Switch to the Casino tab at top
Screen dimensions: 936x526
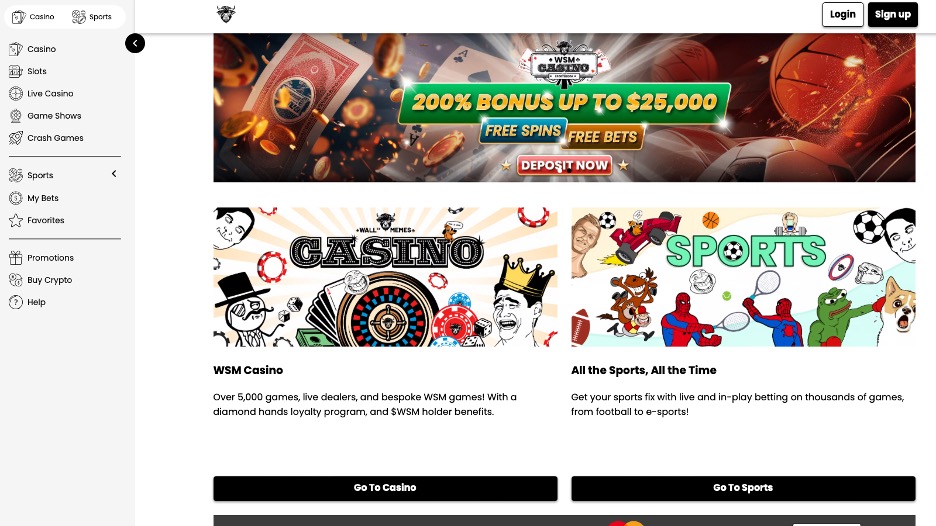coord(33,17)
